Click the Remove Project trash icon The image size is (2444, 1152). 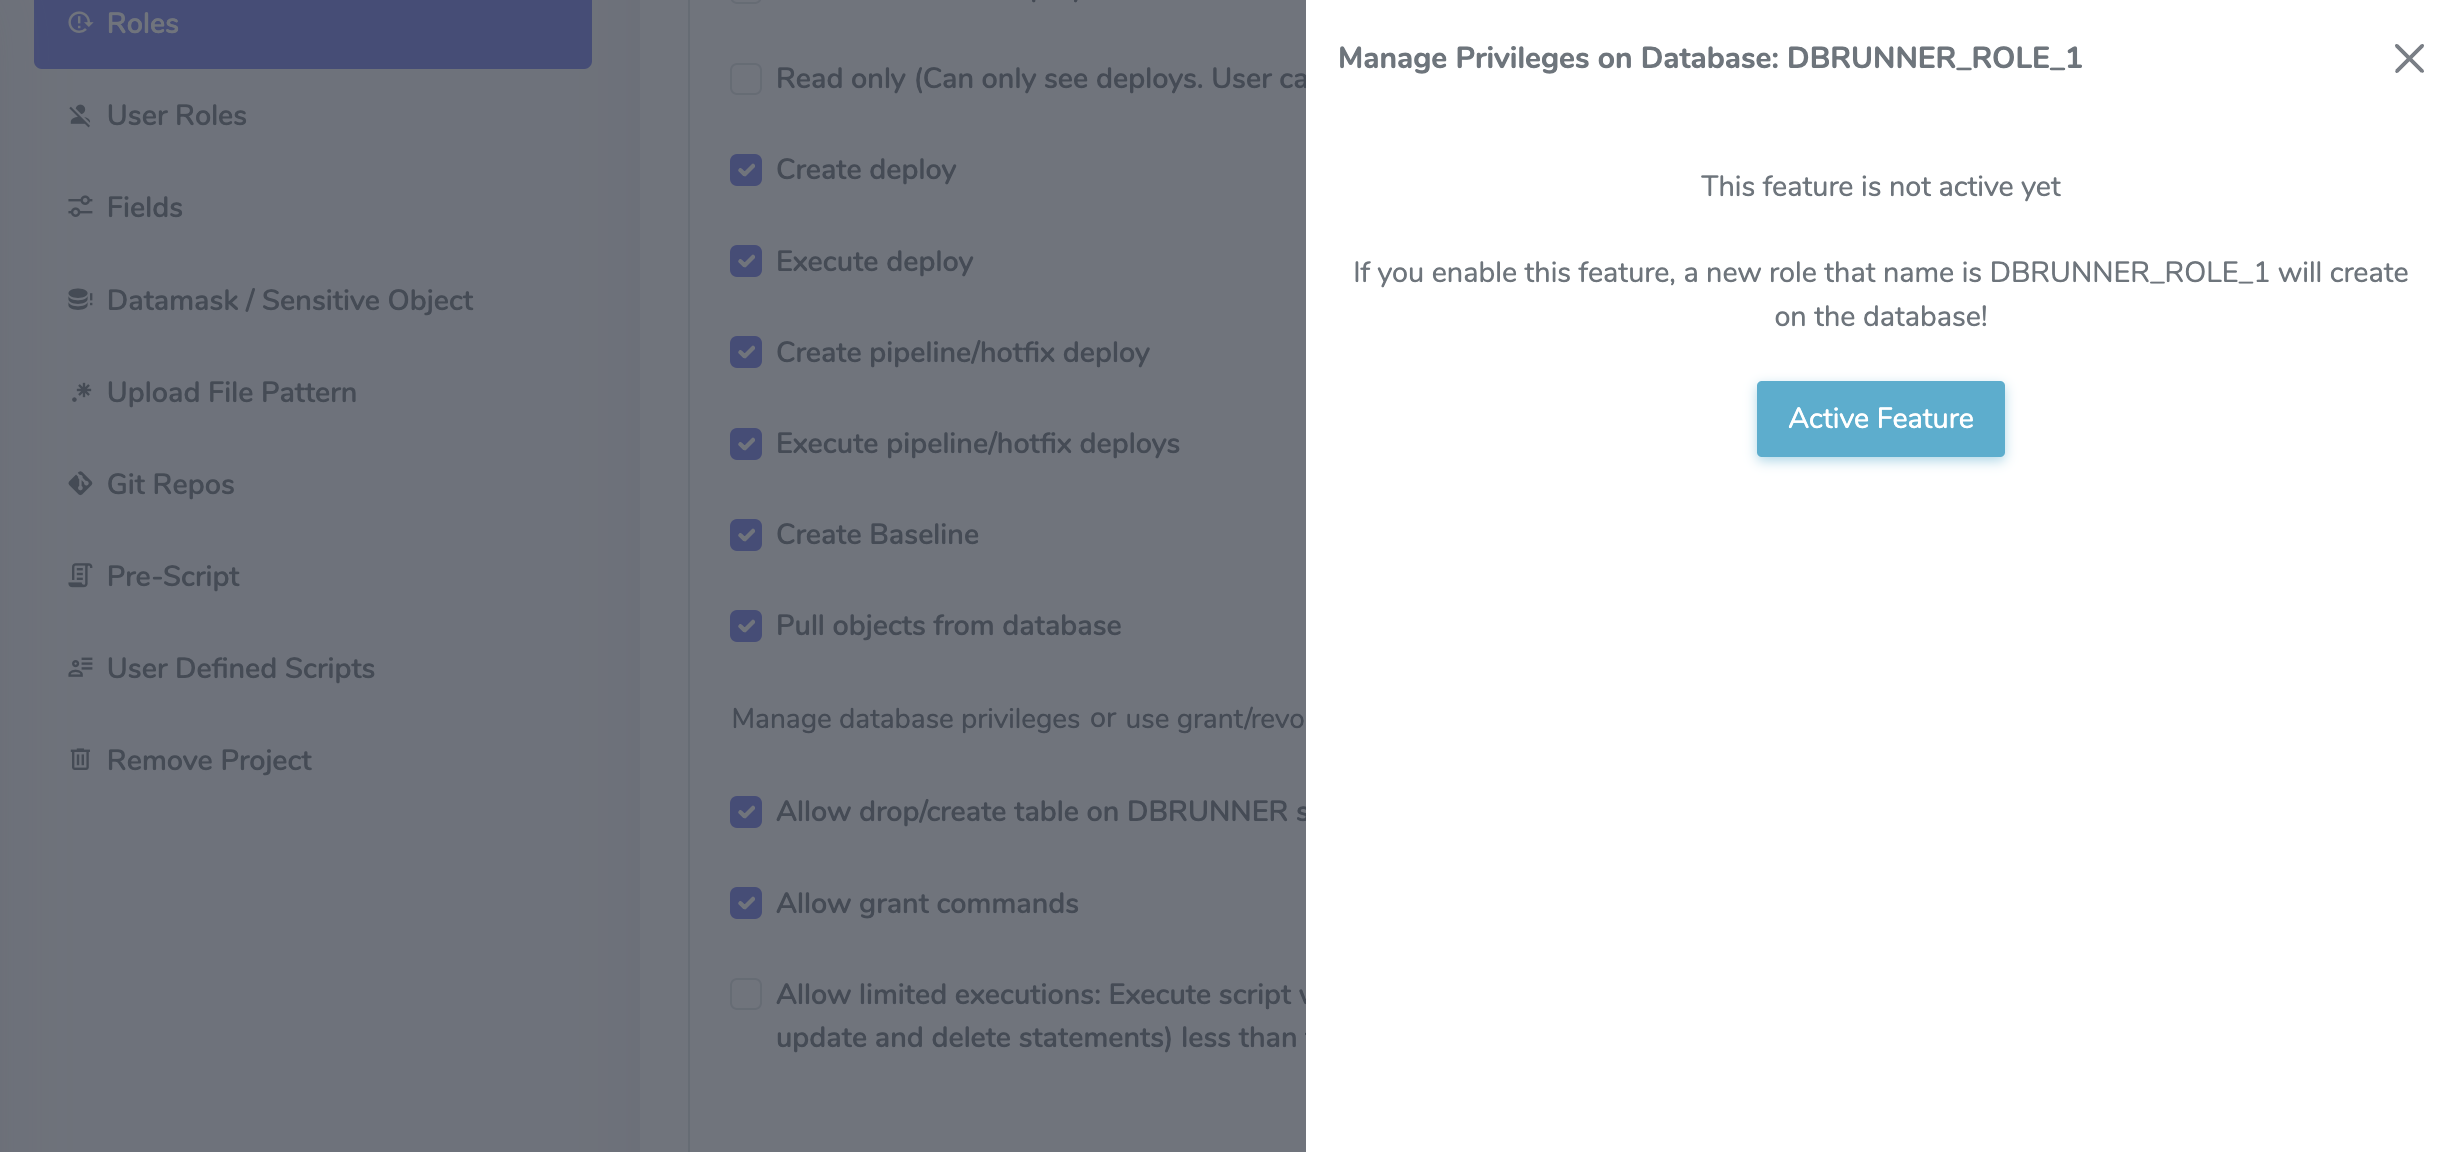80,760
